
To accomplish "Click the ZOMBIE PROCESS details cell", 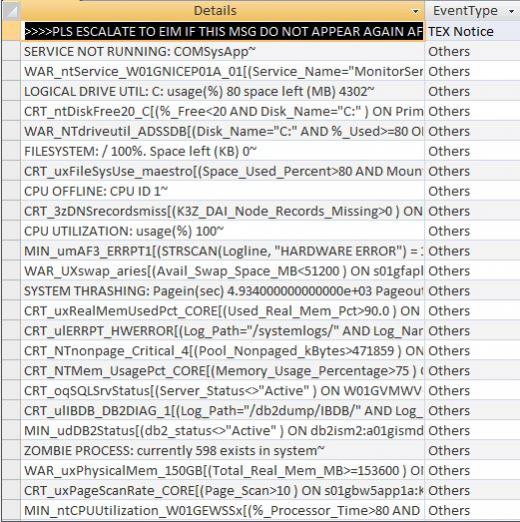I will tap(223, 451).
